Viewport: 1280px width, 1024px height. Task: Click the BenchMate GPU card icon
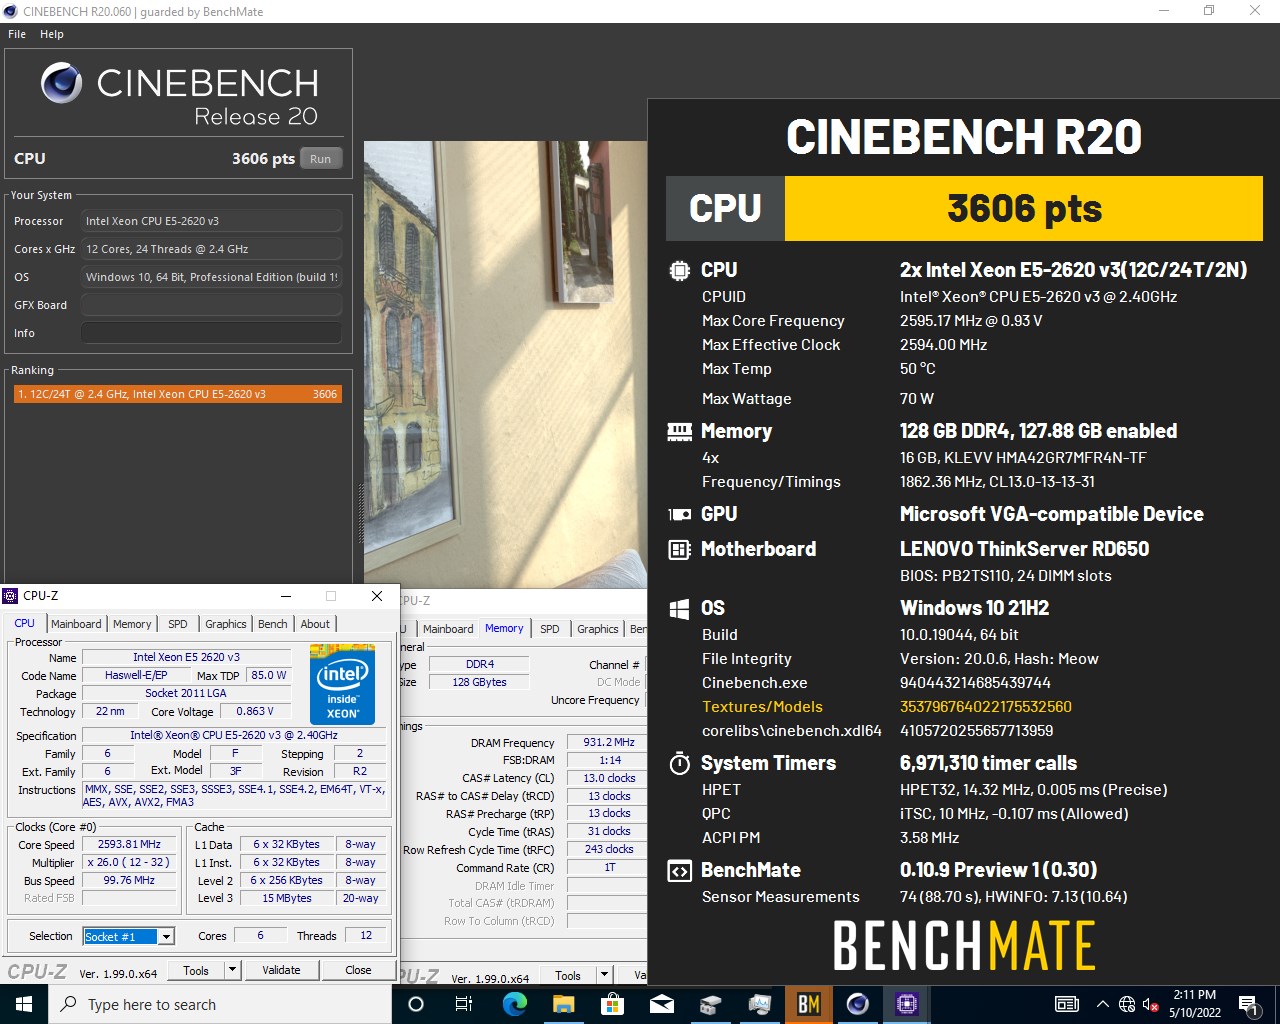point(679,514)
